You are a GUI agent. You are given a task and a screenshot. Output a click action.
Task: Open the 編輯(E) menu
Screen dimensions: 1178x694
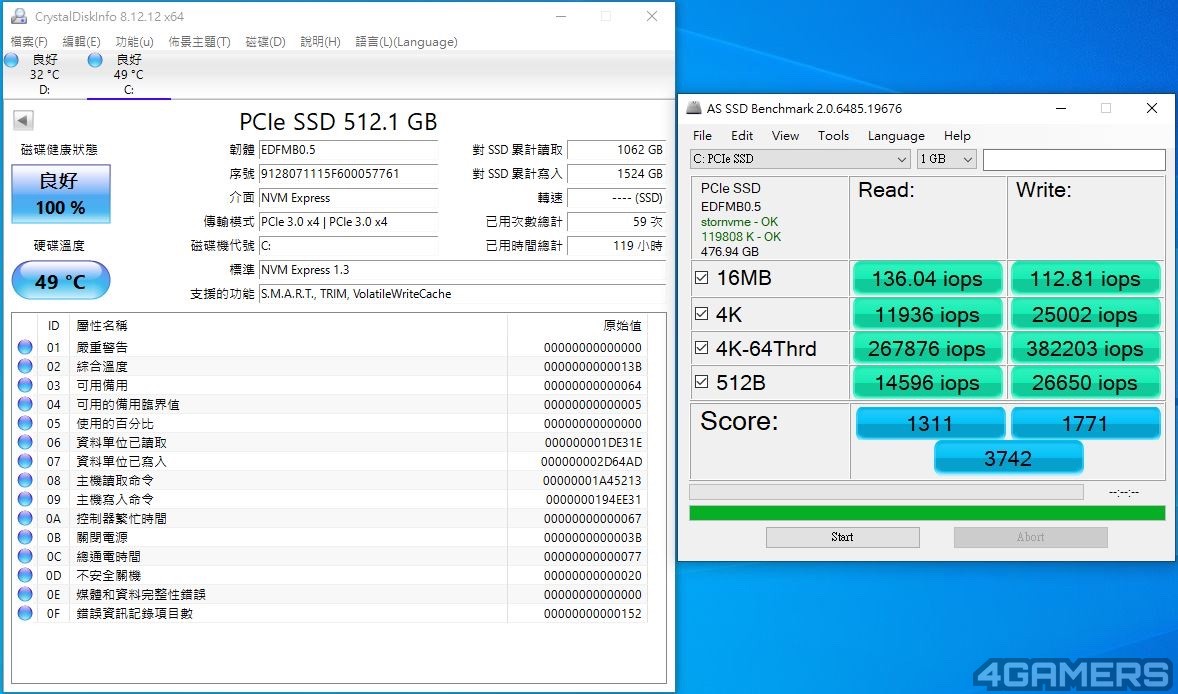81,42
